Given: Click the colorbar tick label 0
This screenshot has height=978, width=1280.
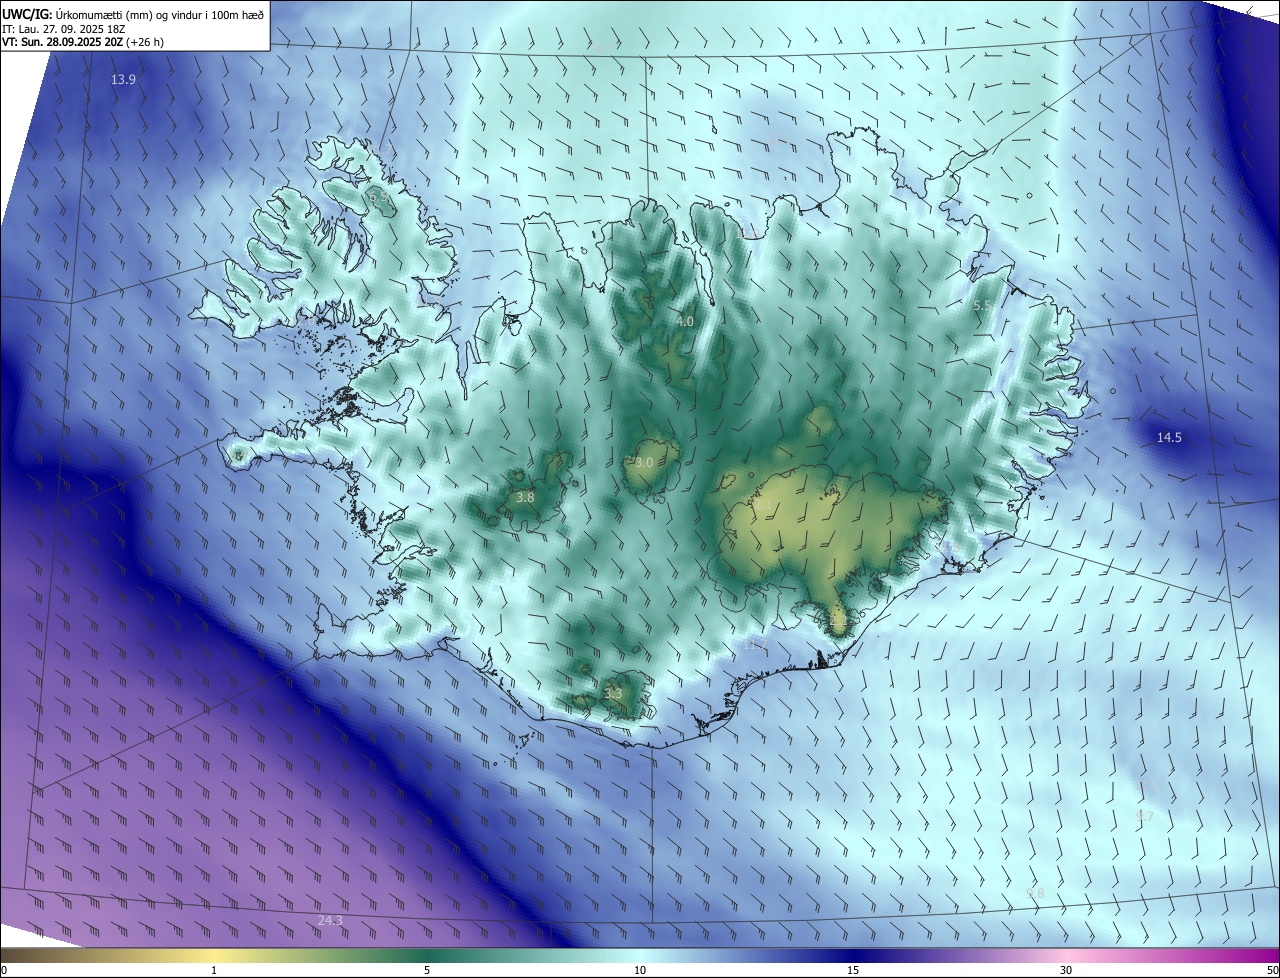Looking at the screenshot, I should click(4, 970).
